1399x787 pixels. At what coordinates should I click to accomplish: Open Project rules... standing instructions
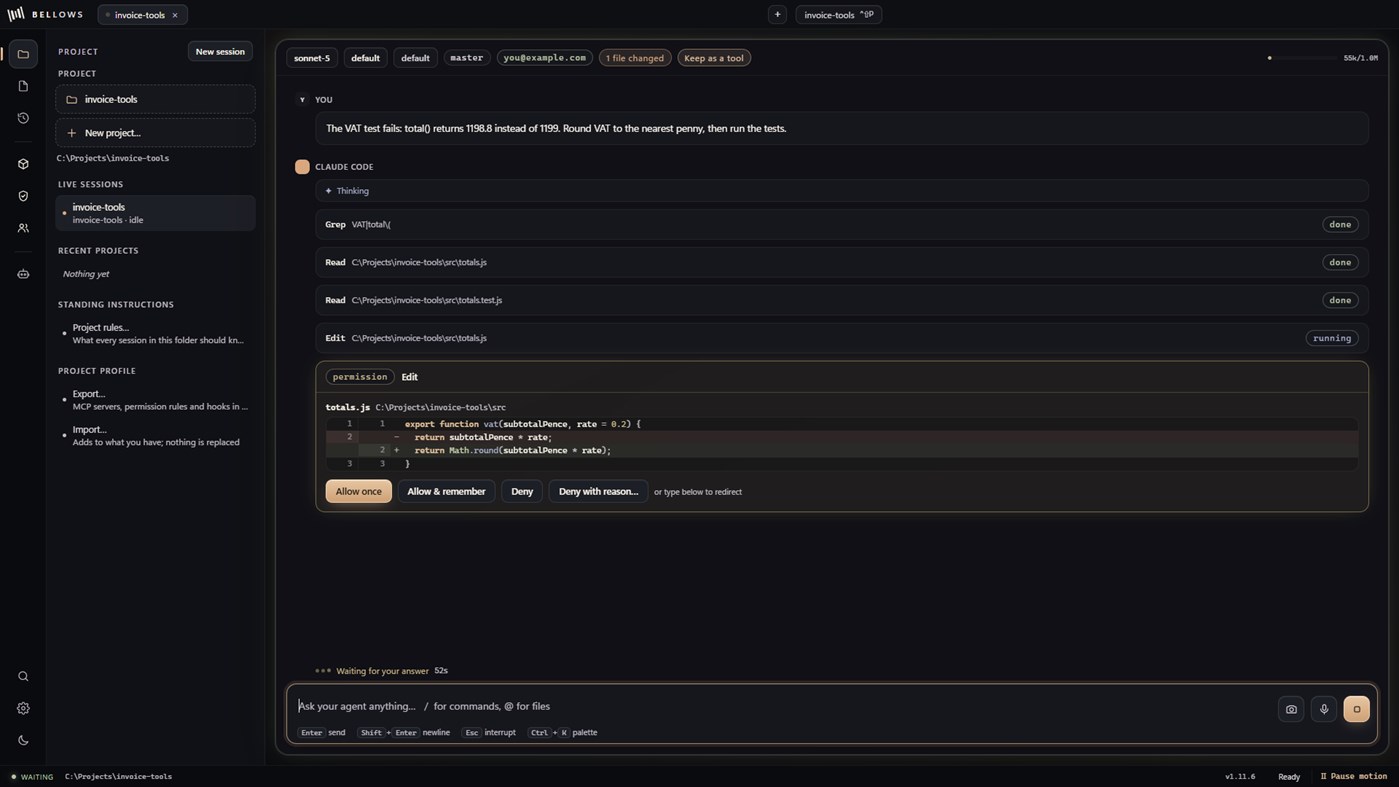coord(155,334)
